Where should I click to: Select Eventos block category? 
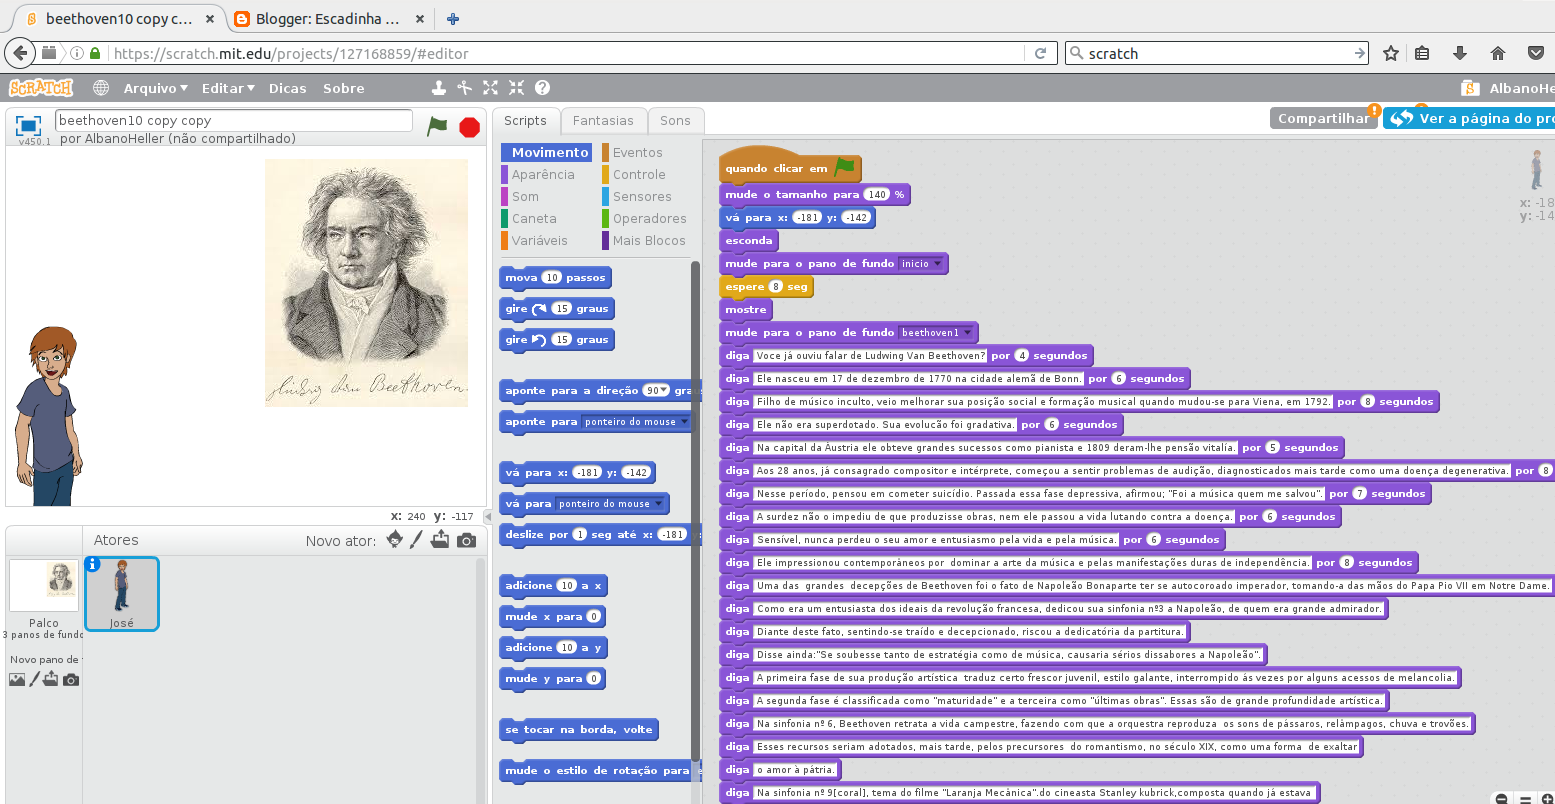pos(637,152)
